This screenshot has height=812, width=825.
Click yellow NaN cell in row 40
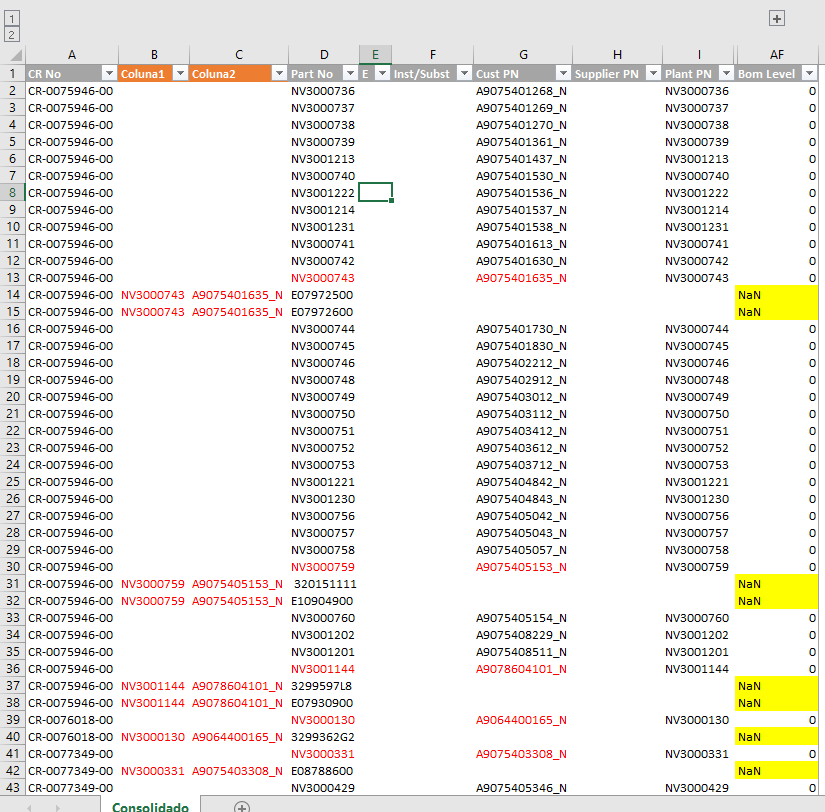tap(777, 737)
